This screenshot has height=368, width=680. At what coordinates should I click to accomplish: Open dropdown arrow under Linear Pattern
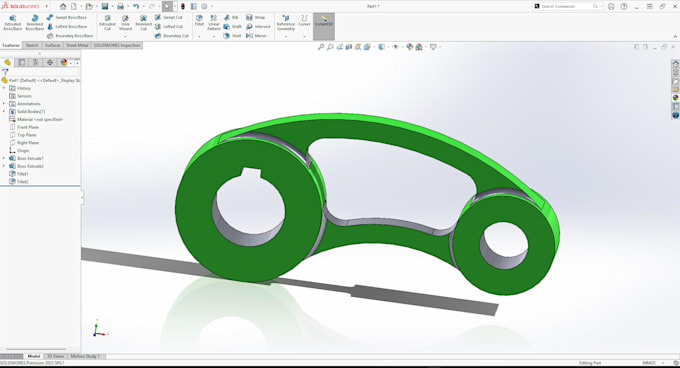pos(214,36)
